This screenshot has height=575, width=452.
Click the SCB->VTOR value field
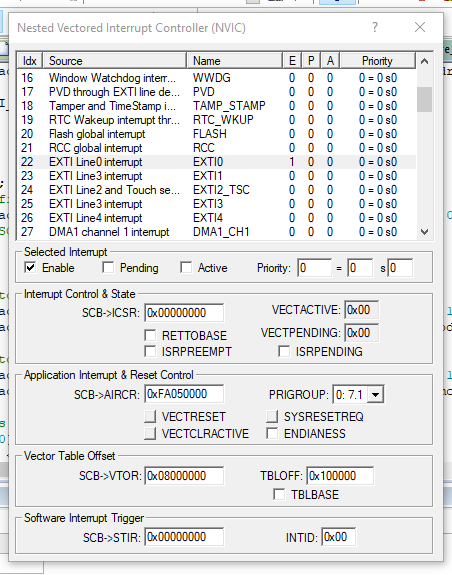(184, 476)
